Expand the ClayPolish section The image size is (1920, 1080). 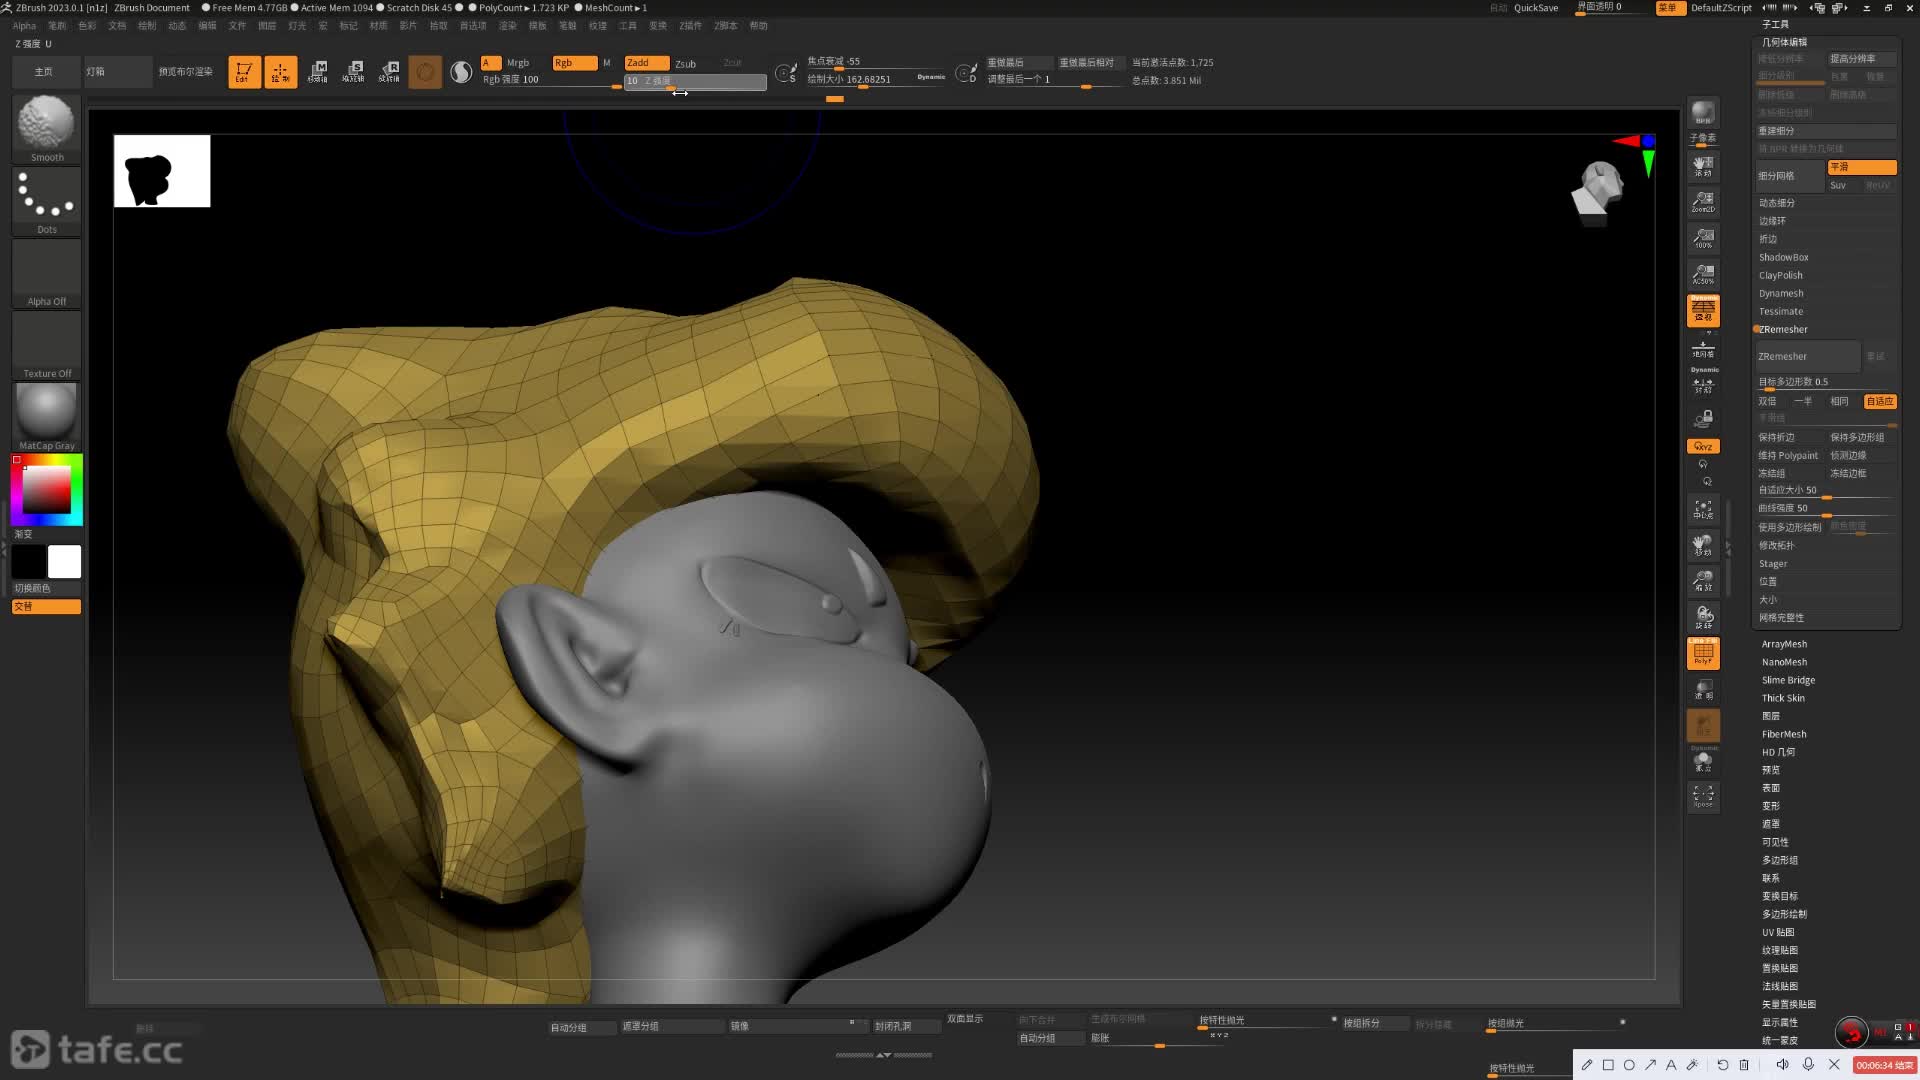(x=1781, y=276)
